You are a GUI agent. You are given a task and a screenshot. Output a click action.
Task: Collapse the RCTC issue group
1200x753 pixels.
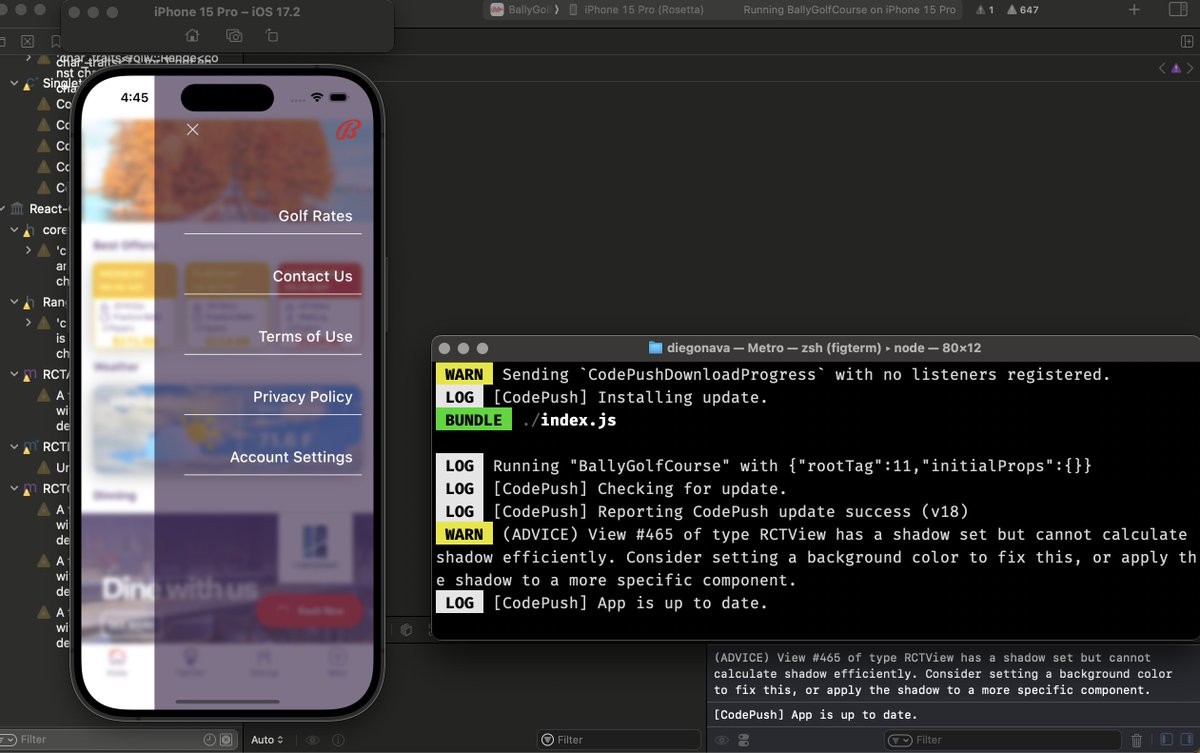[x=14, y=489]
